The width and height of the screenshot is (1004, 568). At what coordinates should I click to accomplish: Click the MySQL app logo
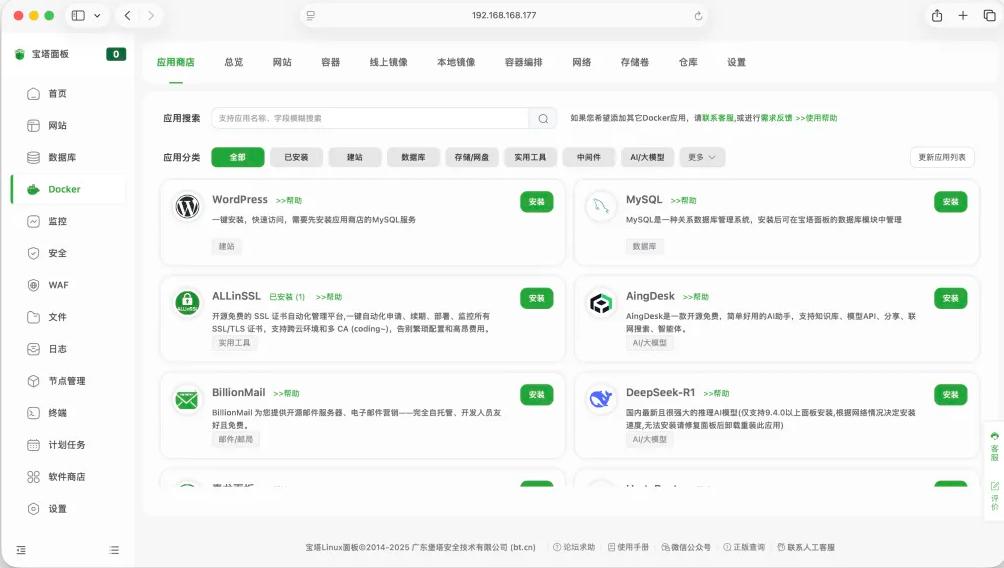point(601,207)
